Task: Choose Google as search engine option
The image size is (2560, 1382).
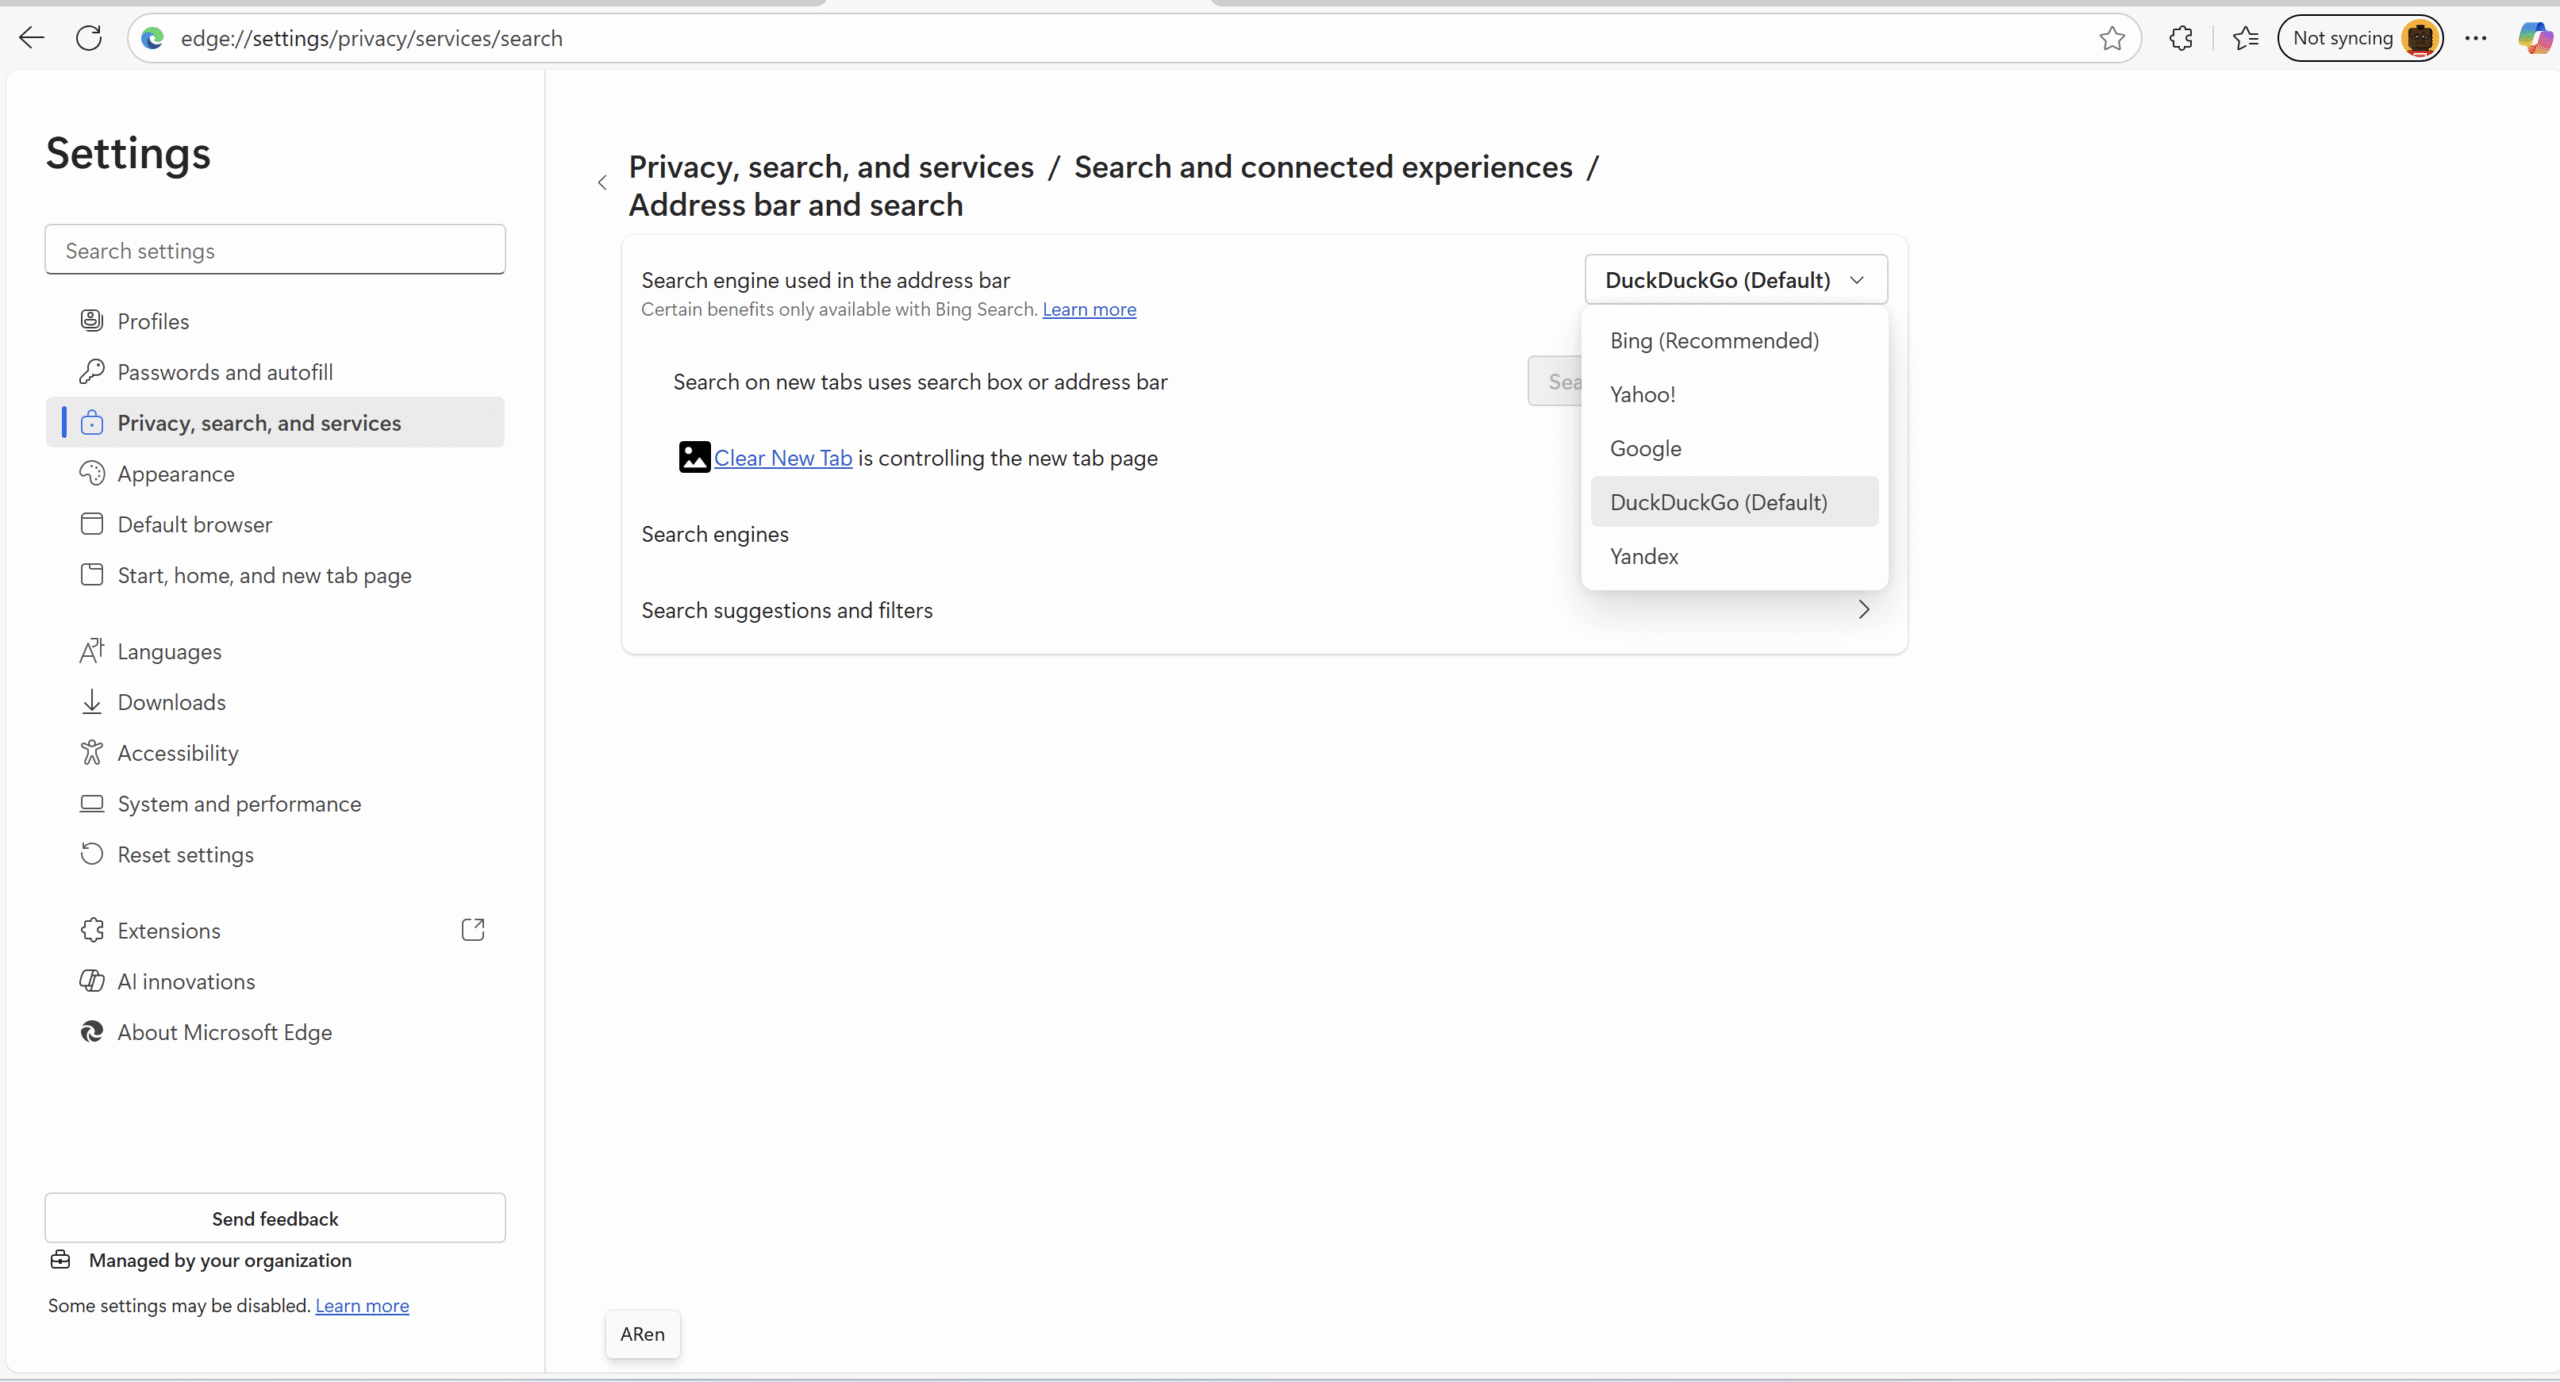Action: (1645, 449)
